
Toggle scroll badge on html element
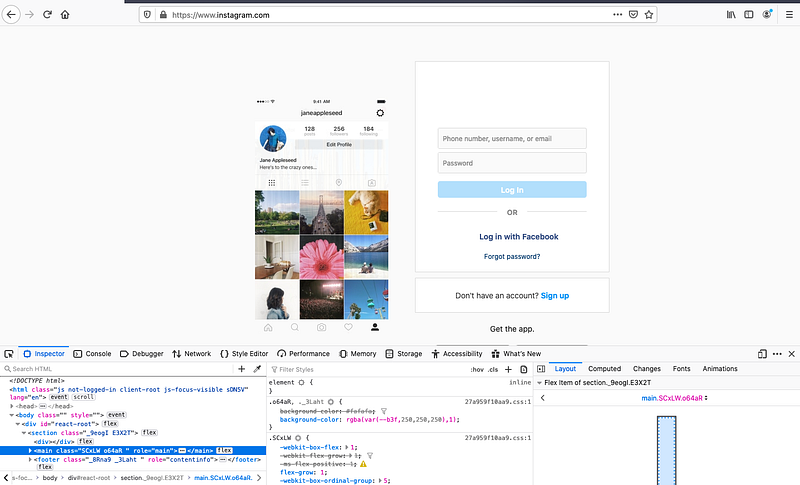pos(83,397)
